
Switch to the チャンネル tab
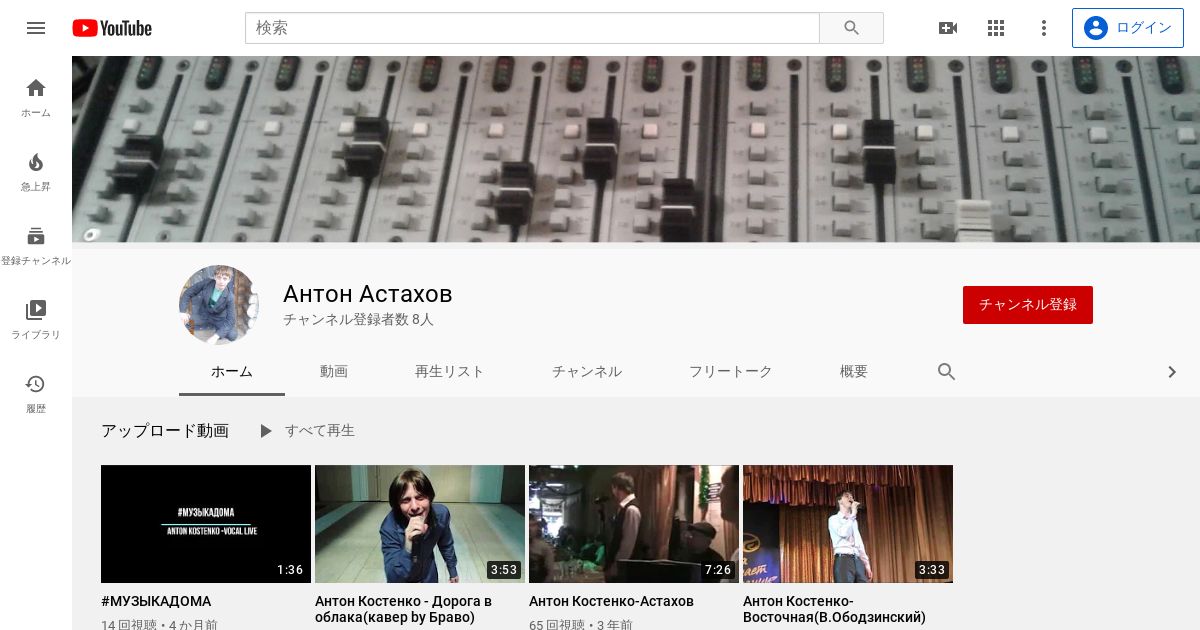click(587, 372)
